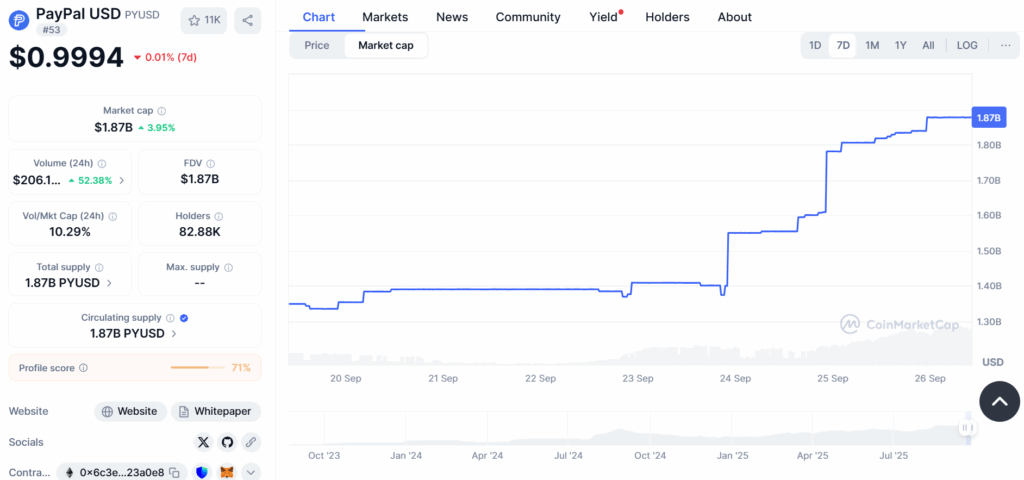Click the MetaMask fox icon
The image size is (1024, 480).
(227, 472)
